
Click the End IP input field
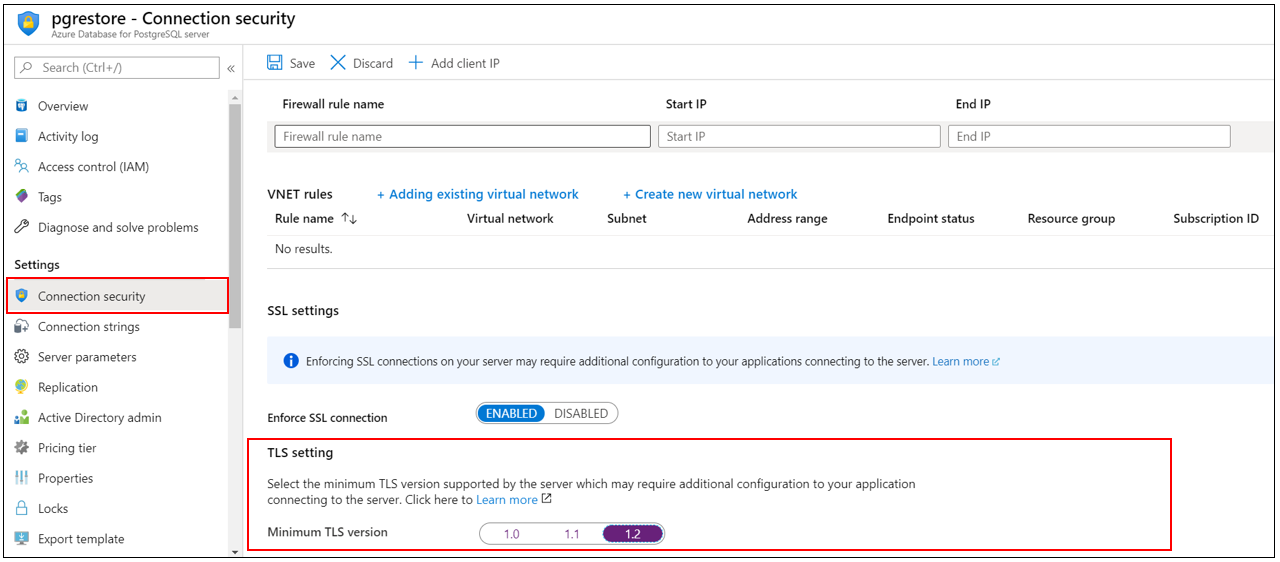click(1089, 136)
